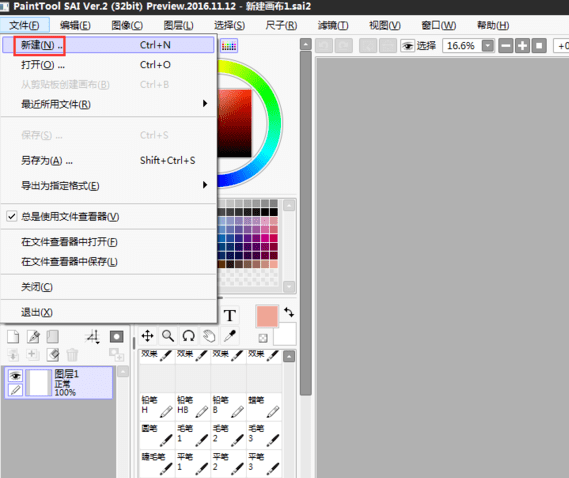Open the 16.6% zoom level dropdown

point(488,46)
